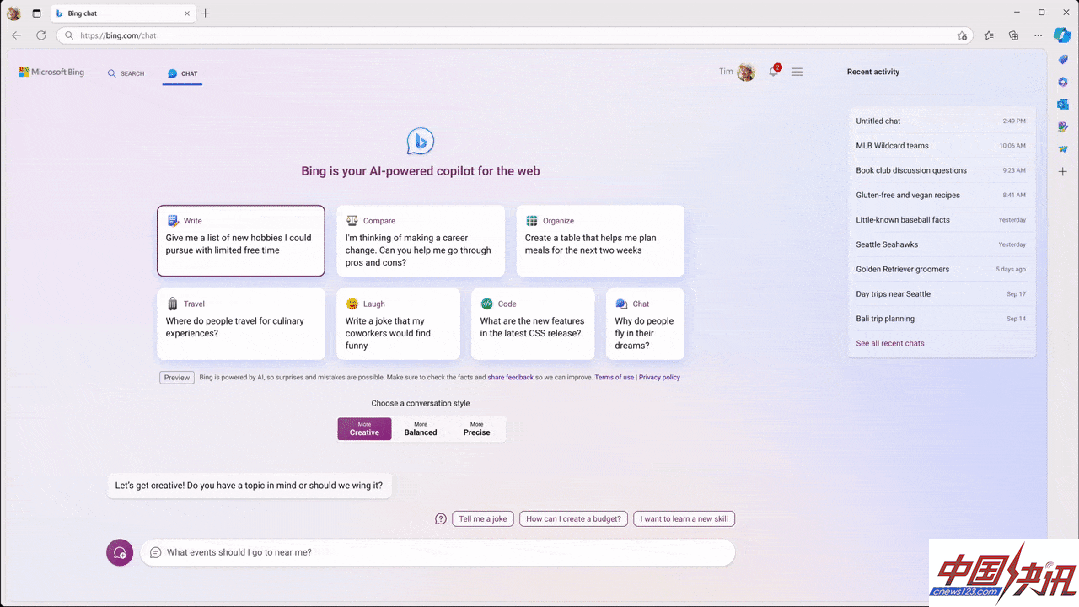The height and width of the screenshot is (607, 1079).
Task: Switch to the CHAT tab
Action: click(182, 73)
